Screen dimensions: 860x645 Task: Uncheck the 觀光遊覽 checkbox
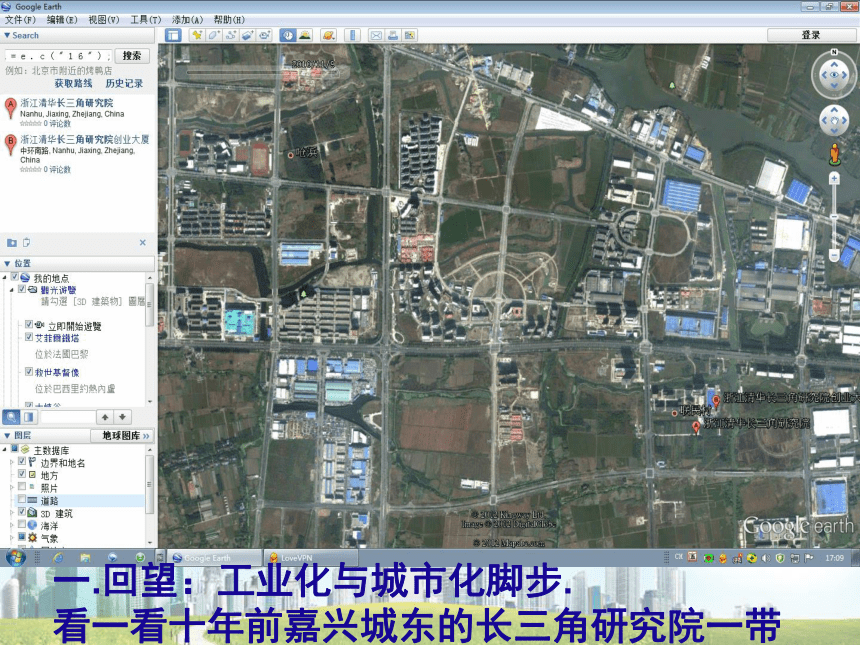tap(22, 289)
